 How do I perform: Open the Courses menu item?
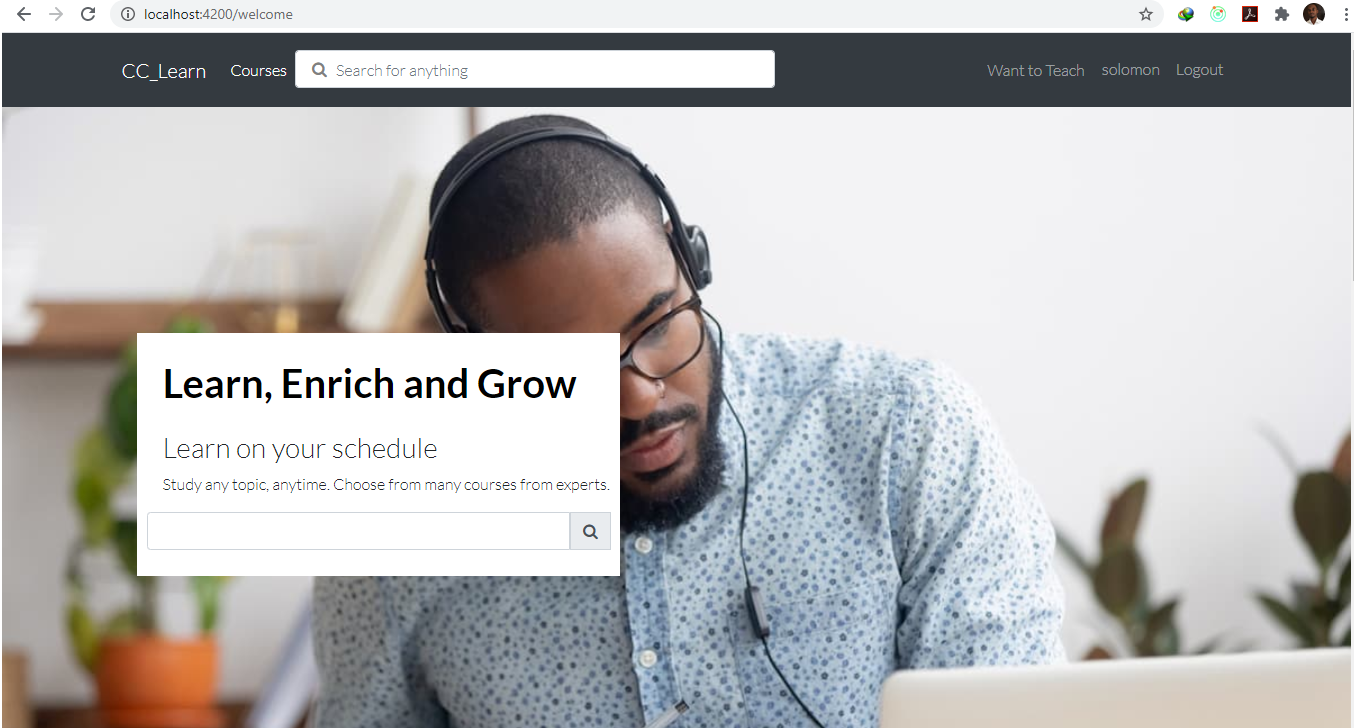click(258, 70)
